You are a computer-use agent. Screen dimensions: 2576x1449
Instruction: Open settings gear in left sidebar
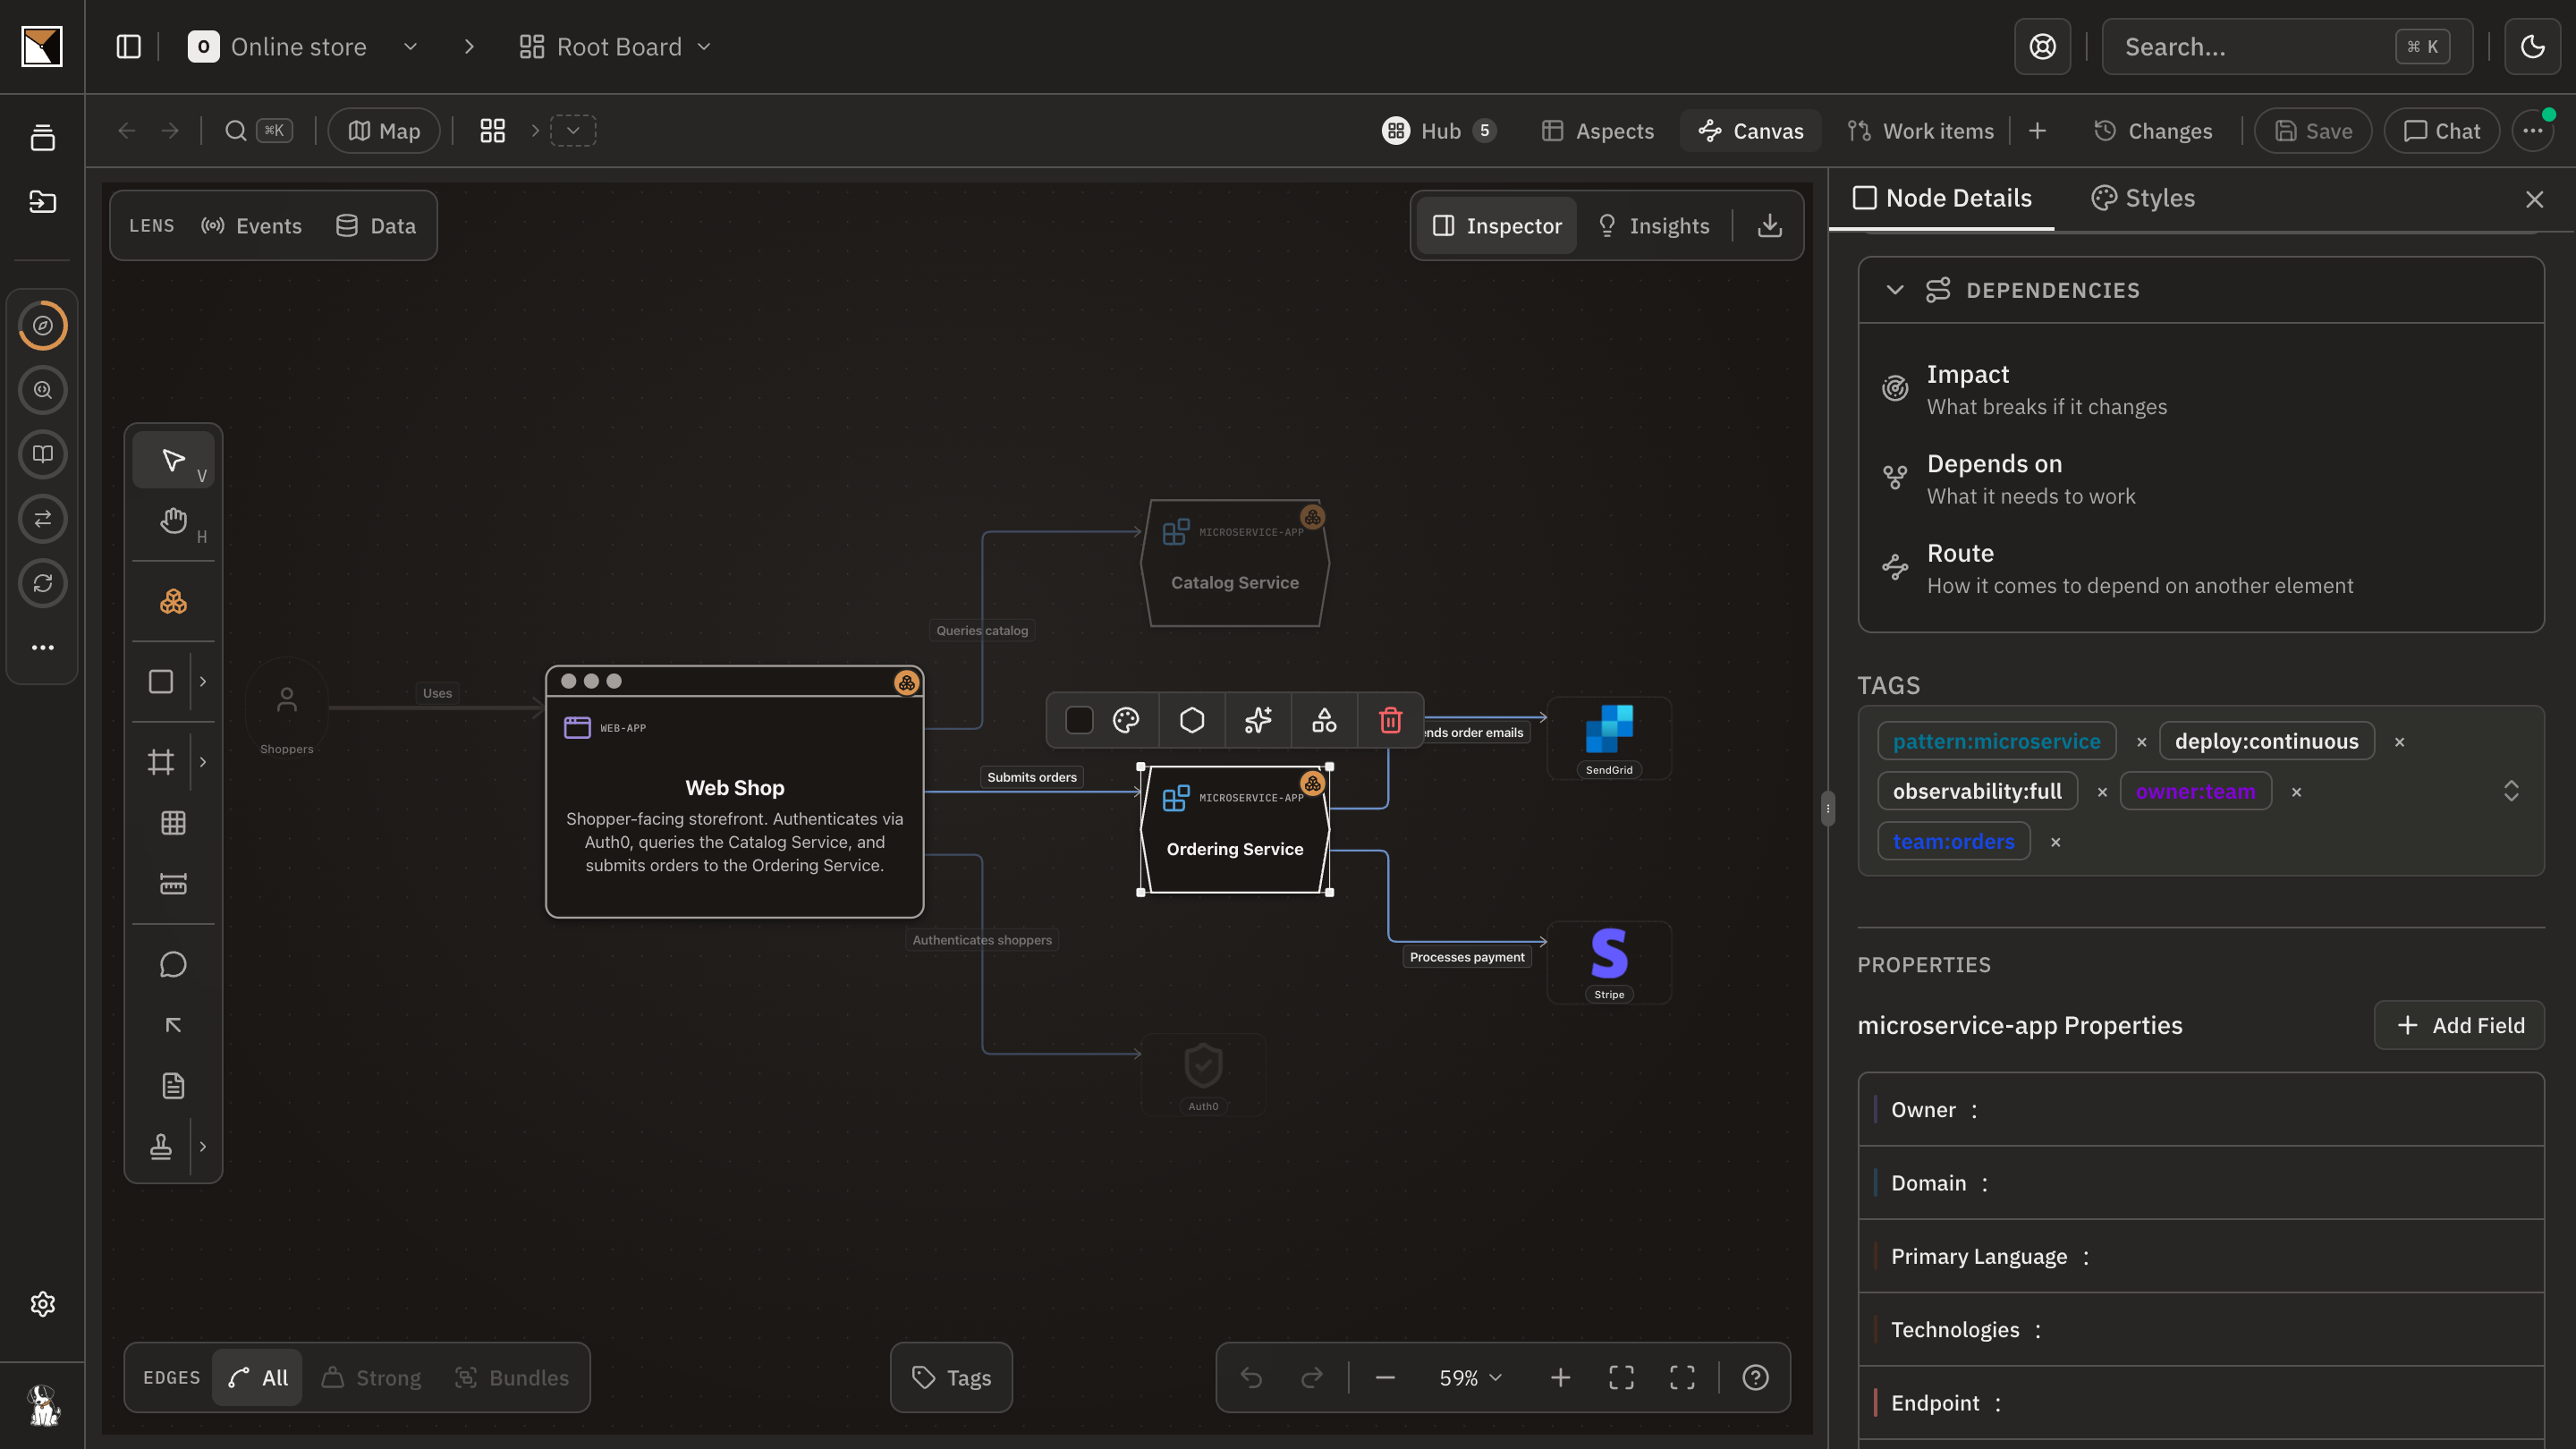tap(42, 1304)
